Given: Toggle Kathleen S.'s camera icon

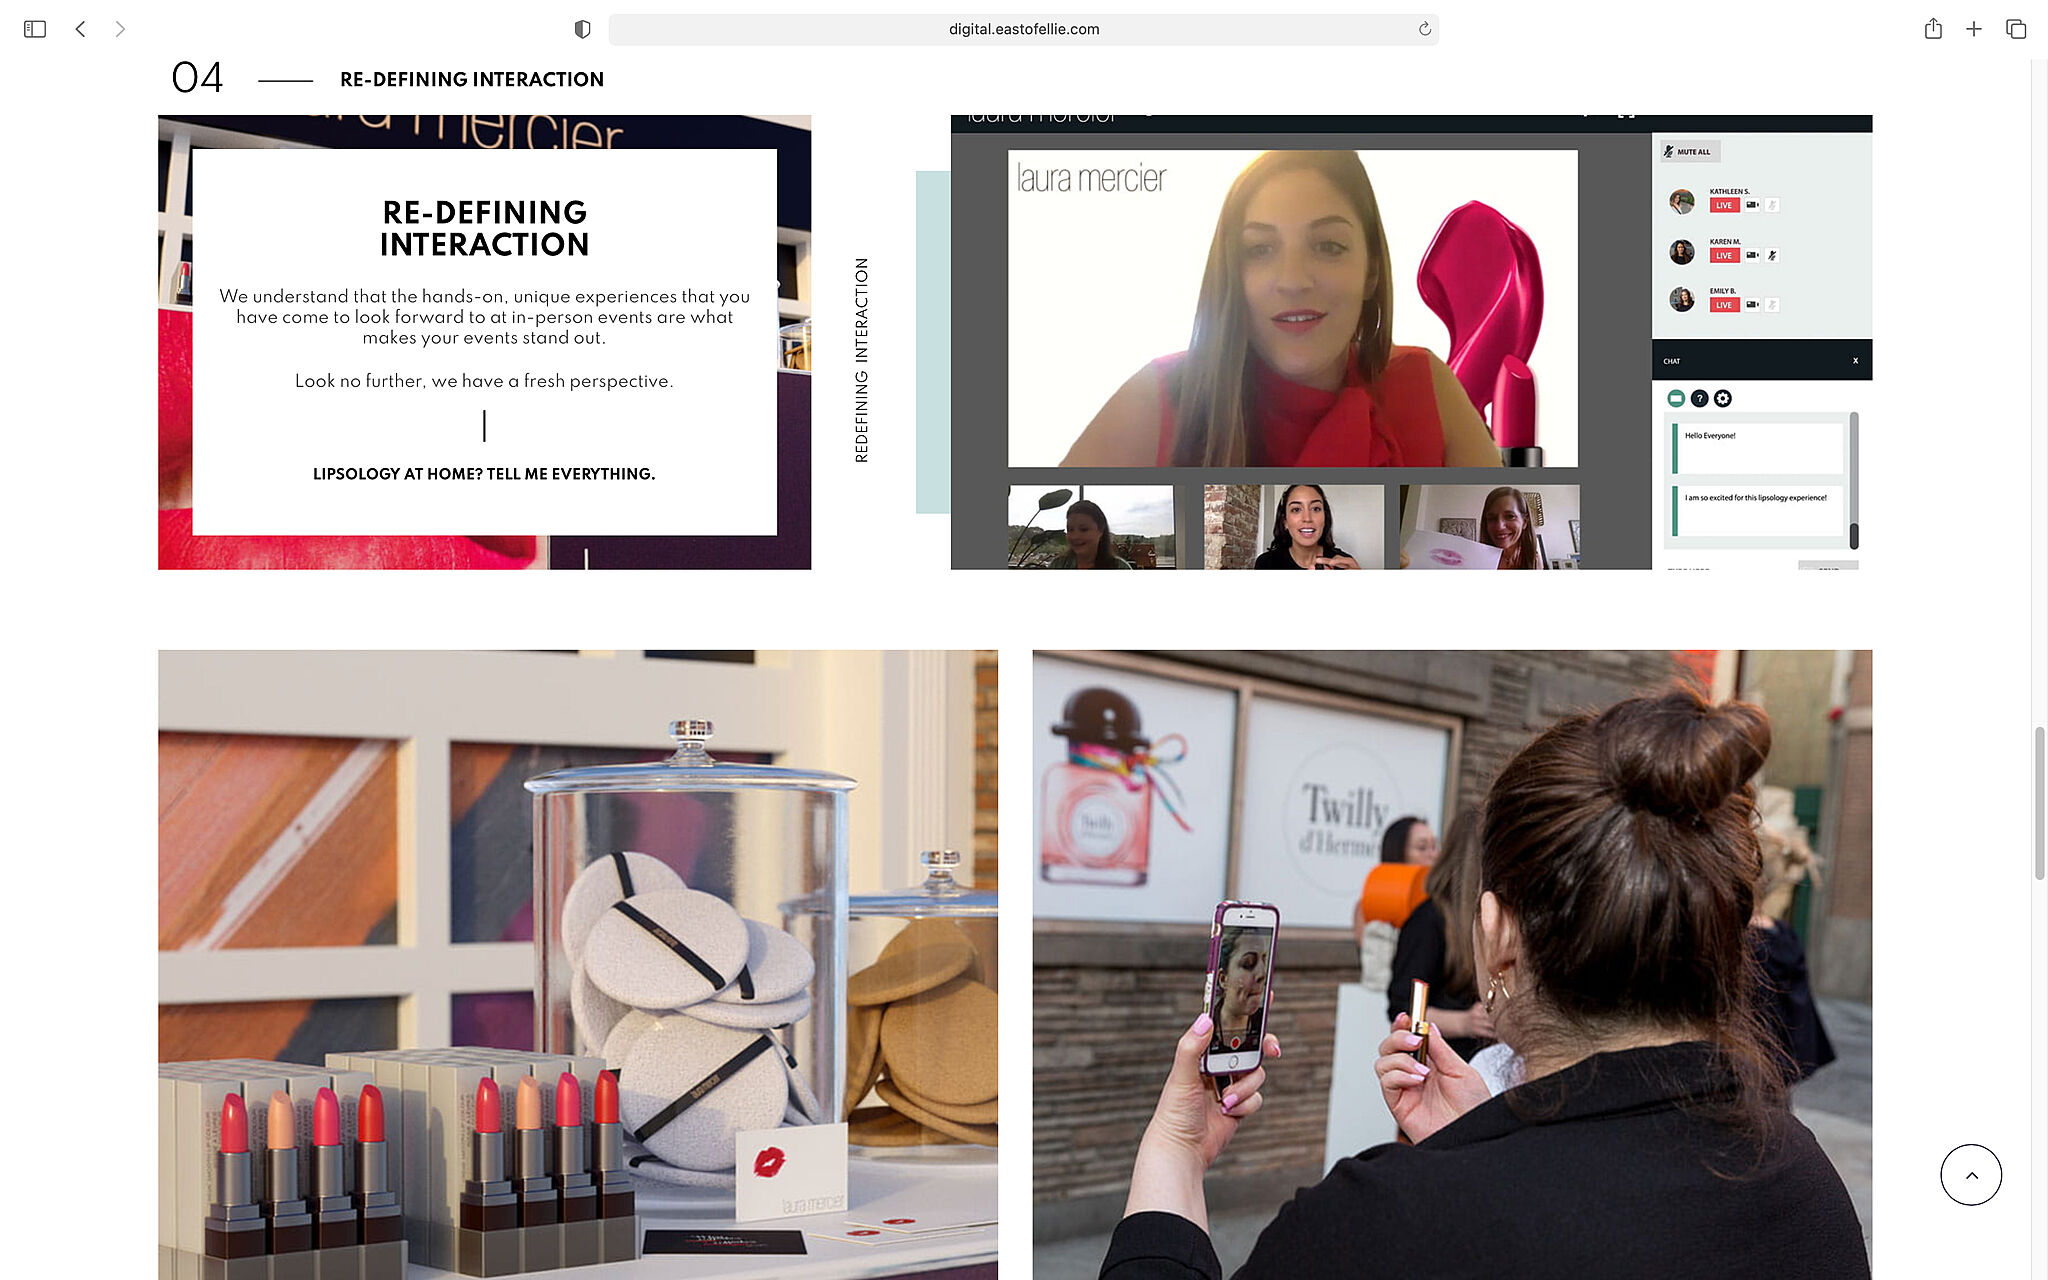Looking at the screenshot, I should tap(1752, 205).
